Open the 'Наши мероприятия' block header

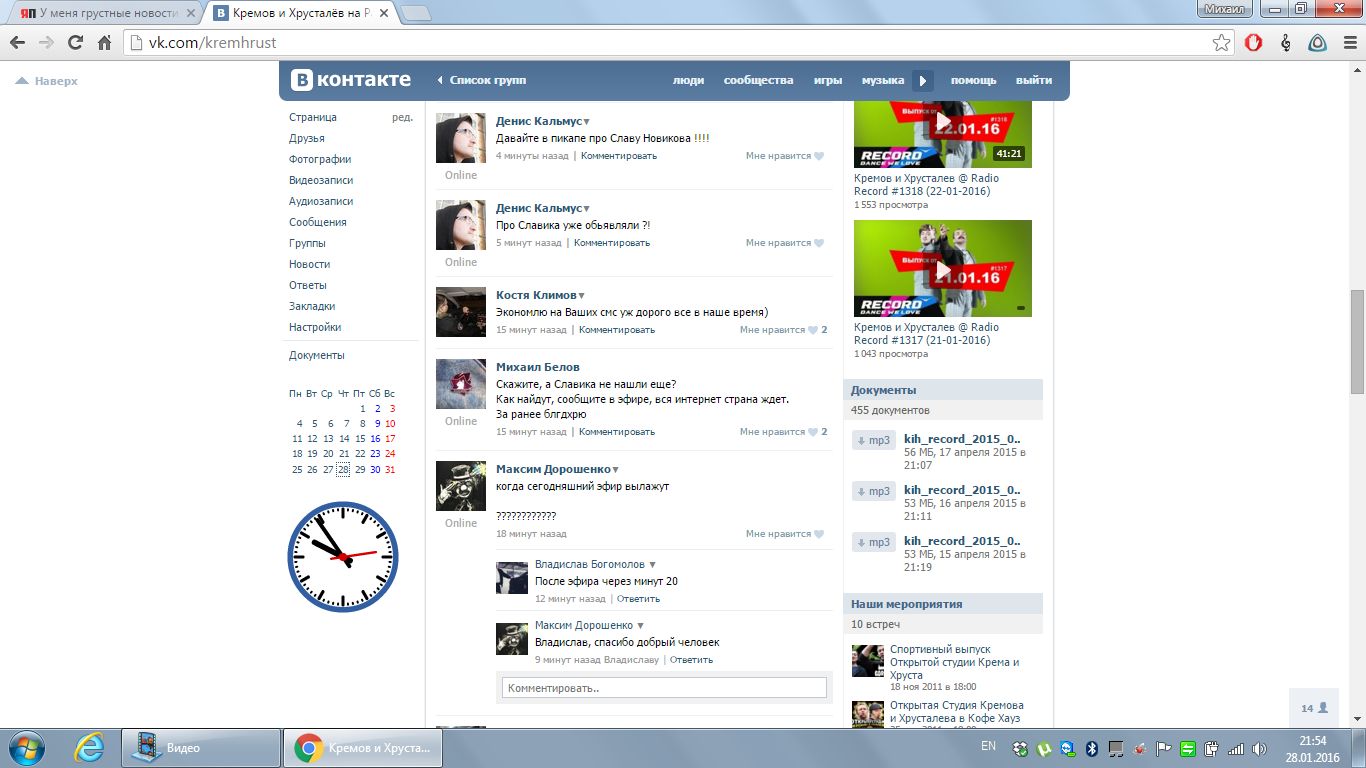(943, 604)
